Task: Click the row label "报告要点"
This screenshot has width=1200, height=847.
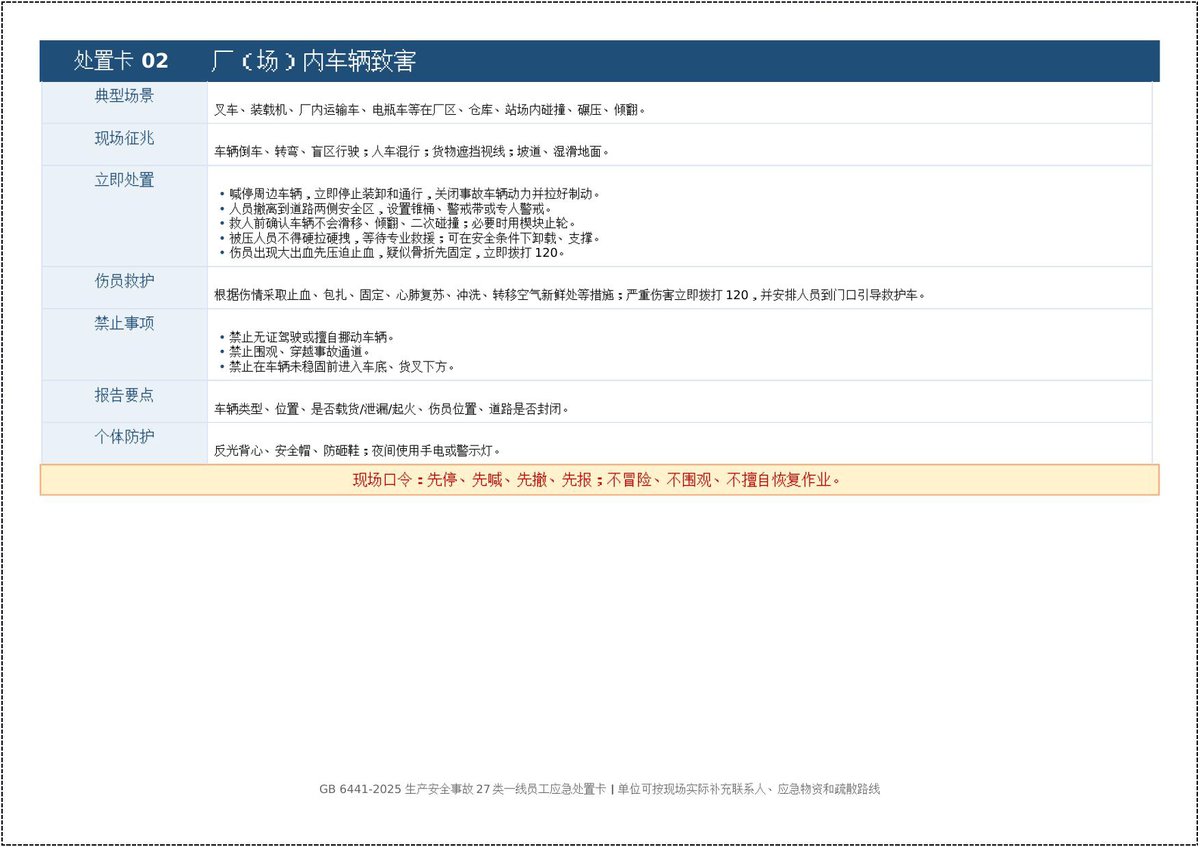Action: point(125,395)
